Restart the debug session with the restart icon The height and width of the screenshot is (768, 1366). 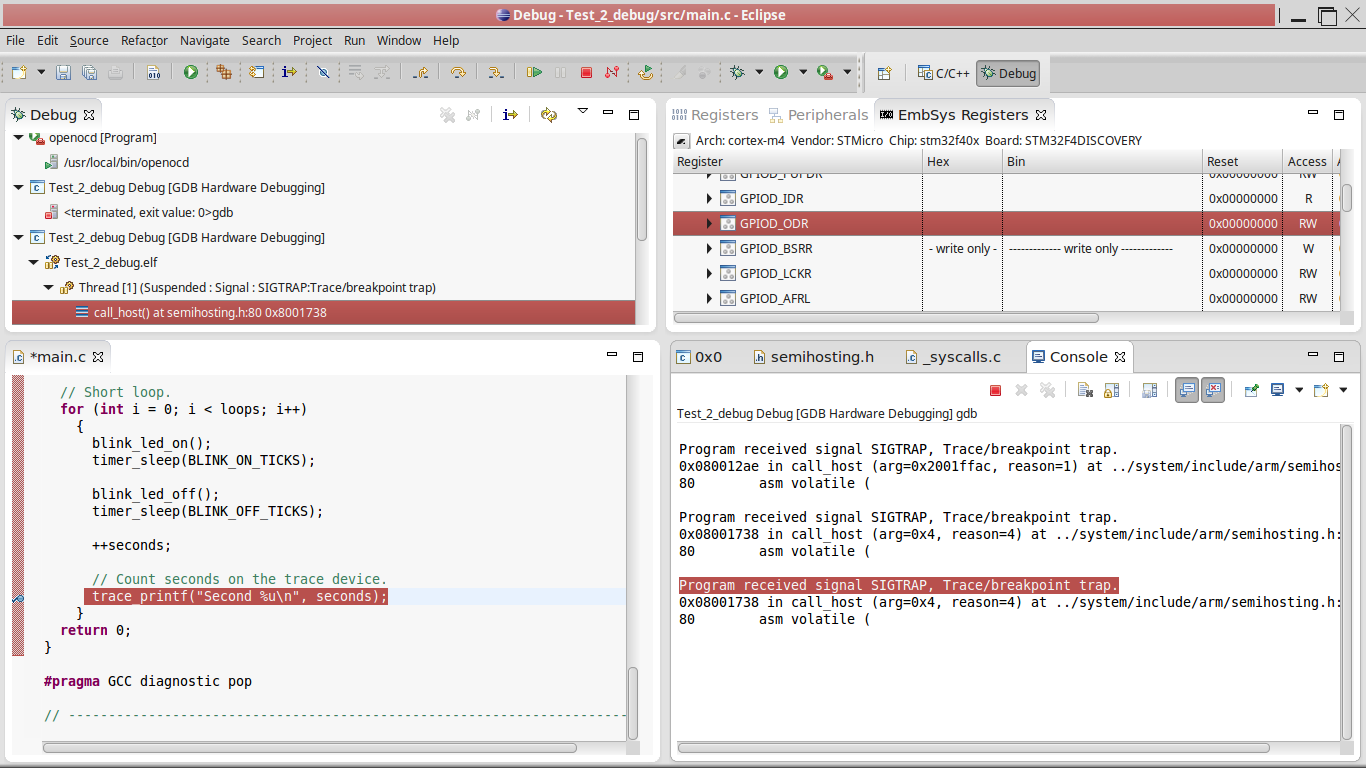tap(645, 72)
